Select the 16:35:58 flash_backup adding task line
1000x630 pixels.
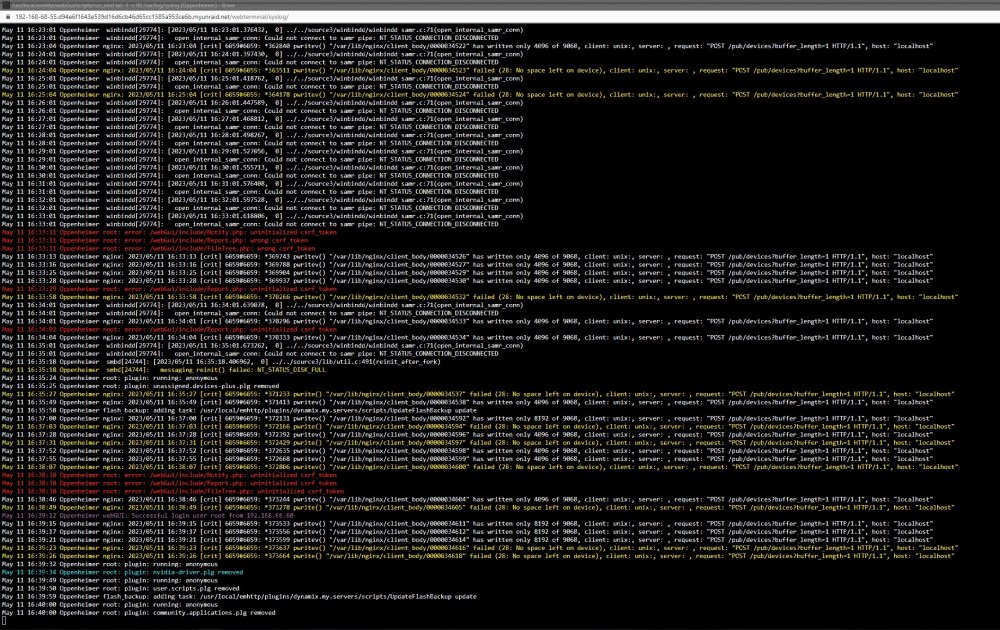click(239, 410)
